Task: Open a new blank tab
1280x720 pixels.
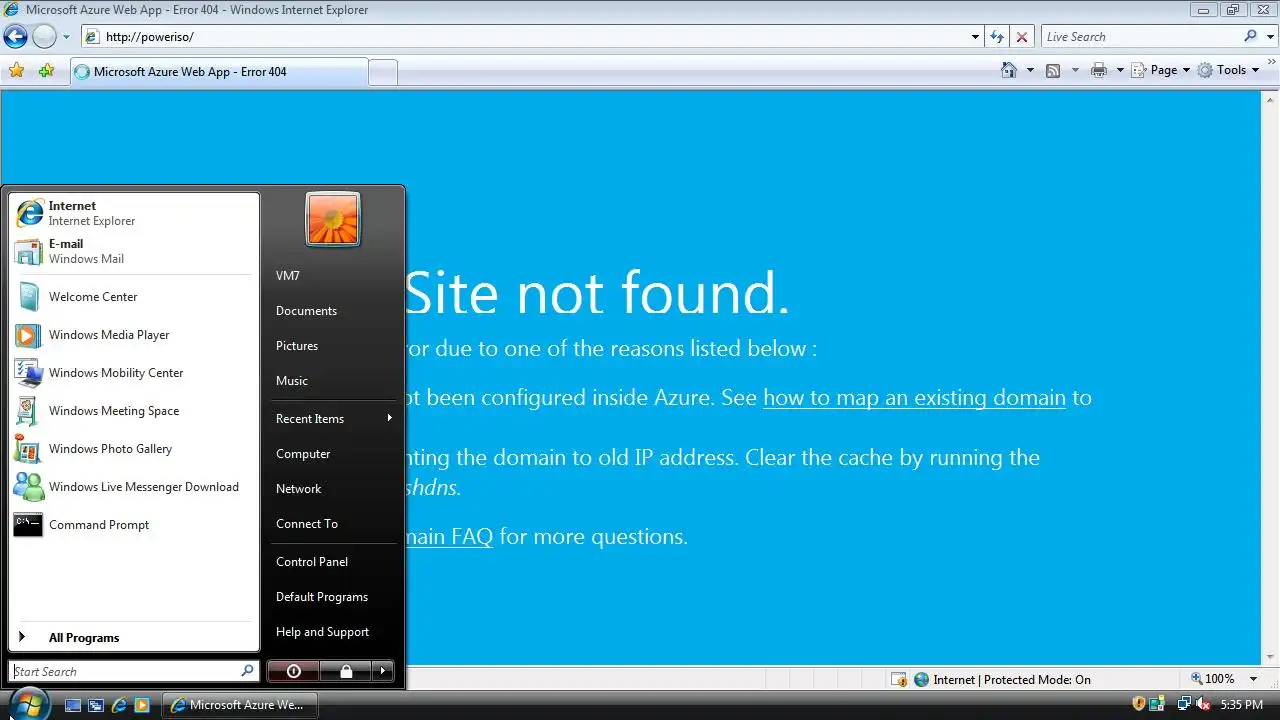Action: click(x=383, y=72)
